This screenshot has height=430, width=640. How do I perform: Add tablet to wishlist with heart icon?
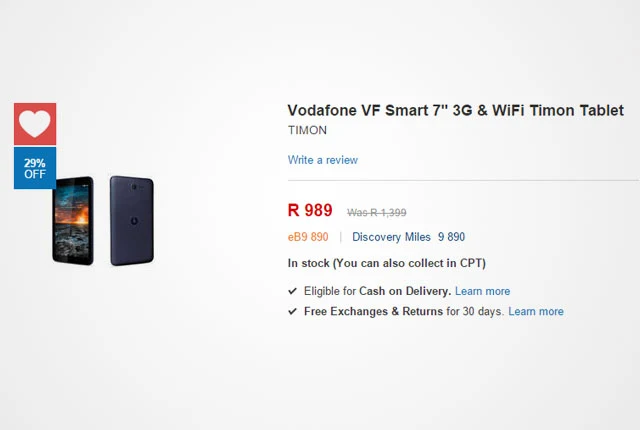coord(35,124)
